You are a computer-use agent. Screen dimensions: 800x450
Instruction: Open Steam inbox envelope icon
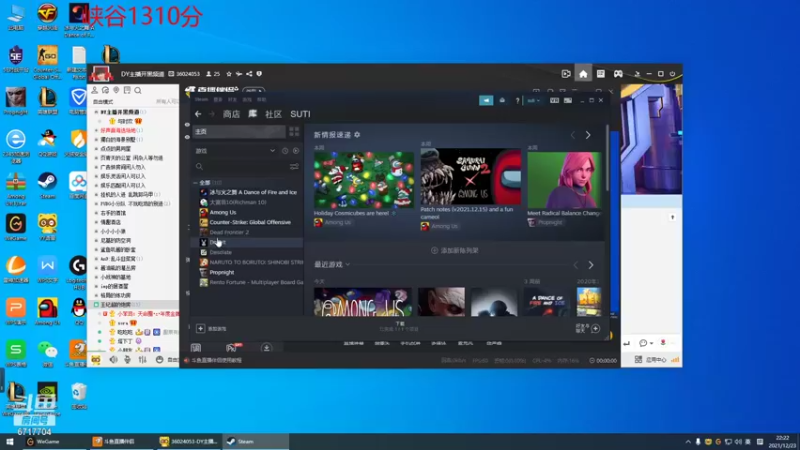pyautogui.click(x=503, y=101)
